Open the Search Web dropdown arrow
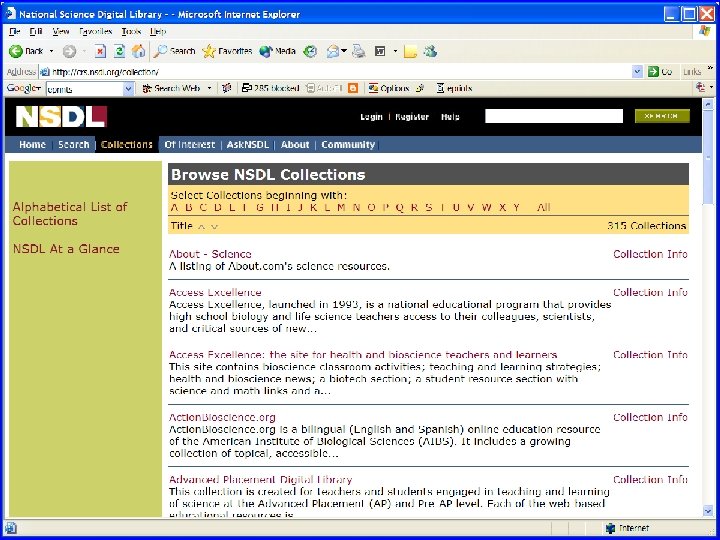Screen dimensions: 720x540 click(209, 88)
